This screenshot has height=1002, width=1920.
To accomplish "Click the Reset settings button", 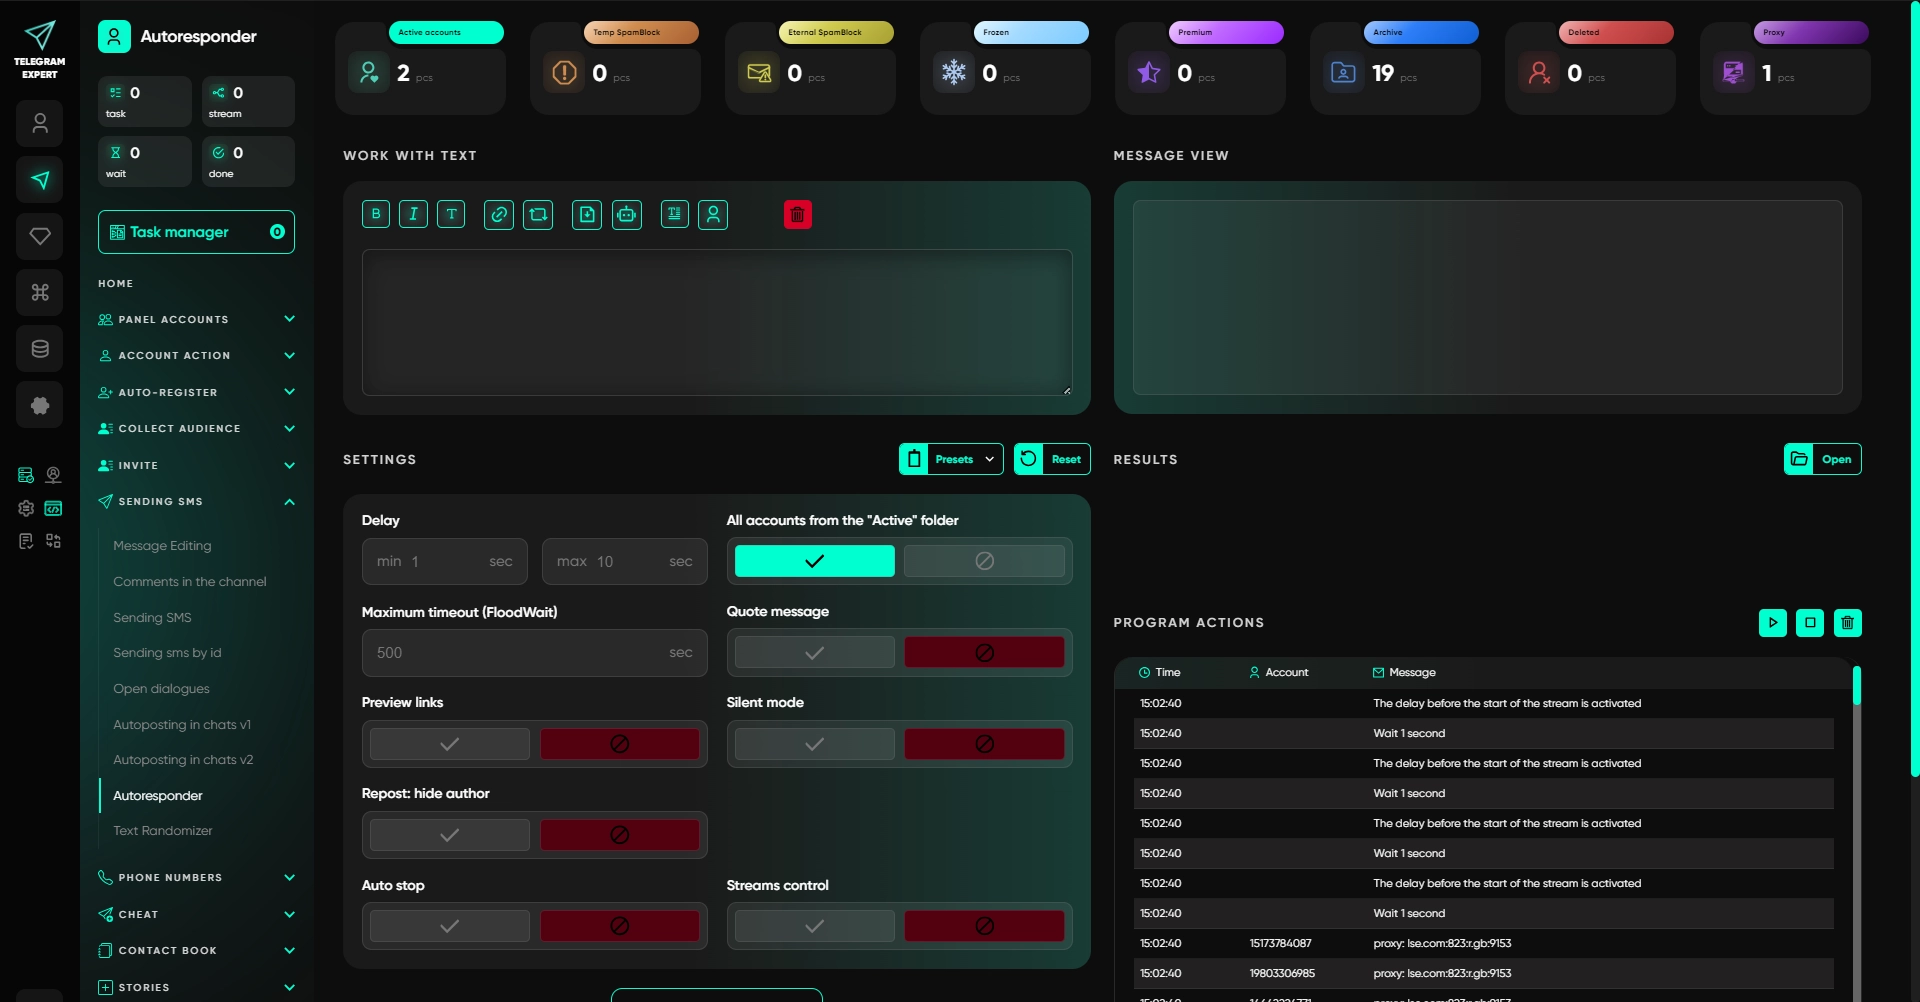I will [x=1052, y=459].
